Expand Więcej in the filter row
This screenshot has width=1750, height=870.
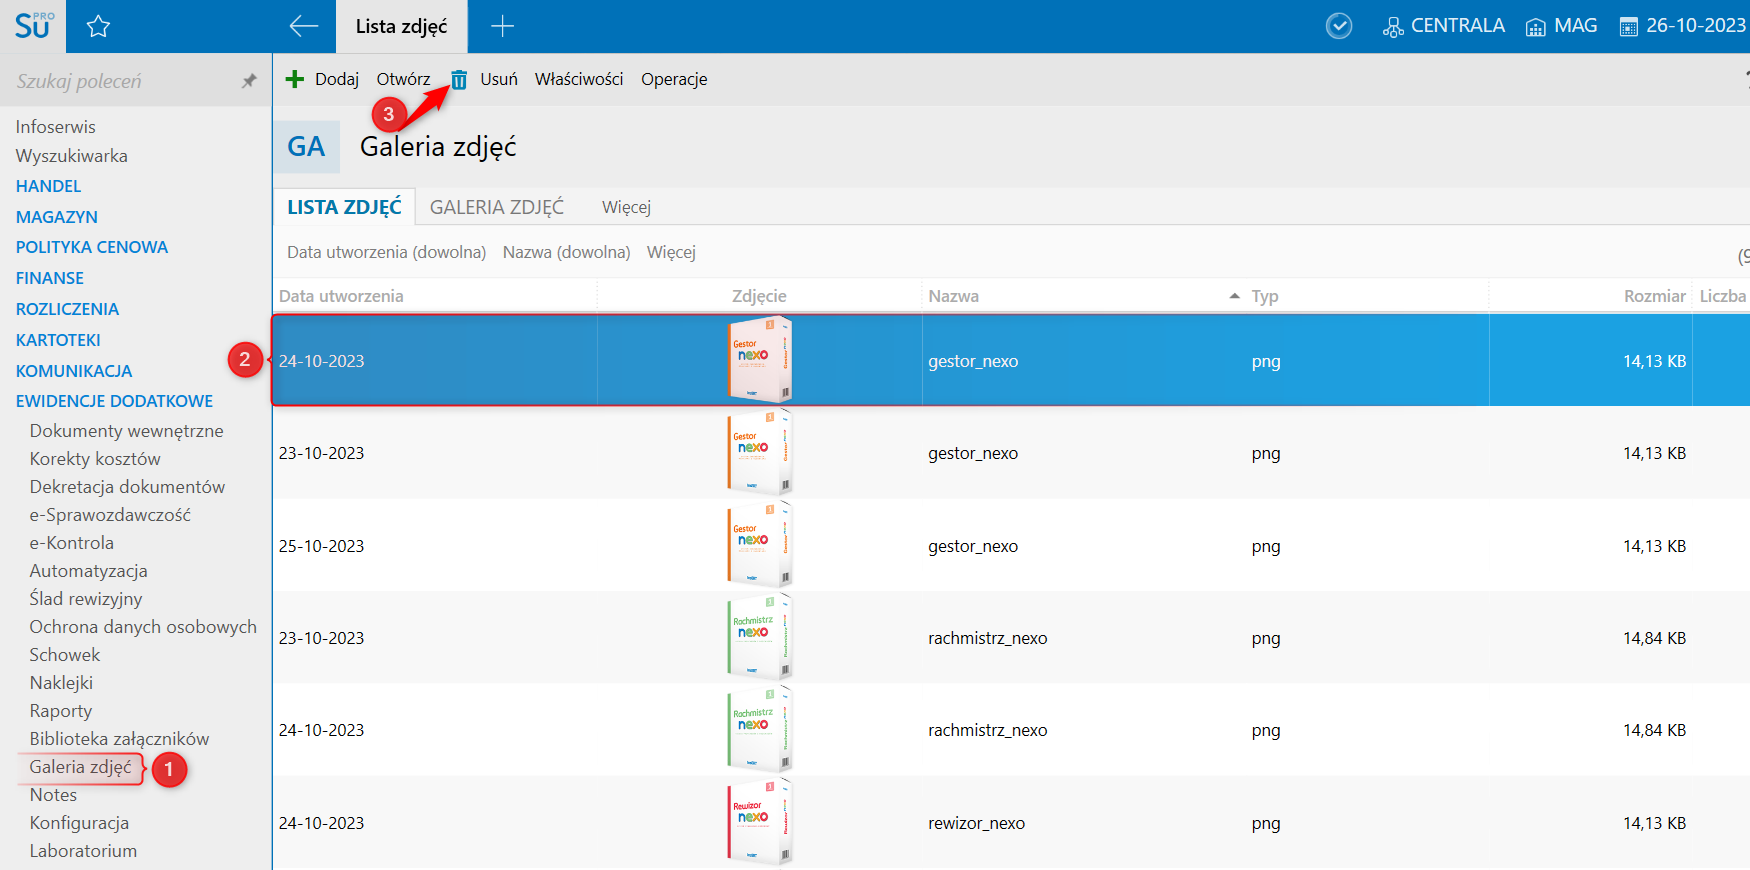(671, 252)
